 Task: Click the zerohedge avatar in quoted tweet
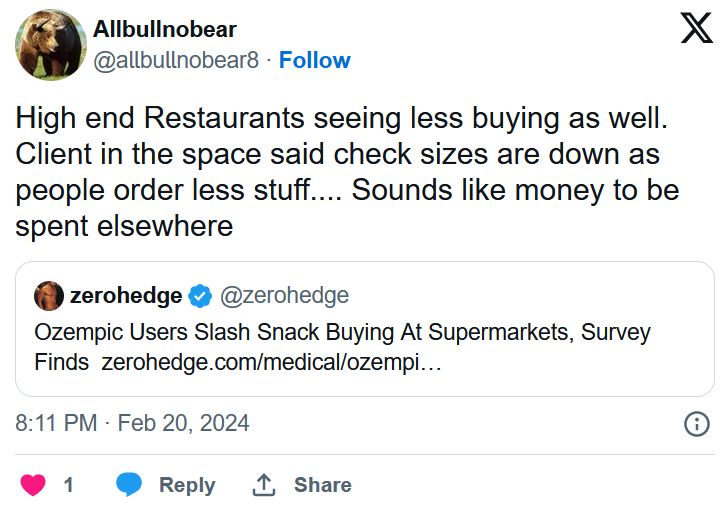coord(48,296)
